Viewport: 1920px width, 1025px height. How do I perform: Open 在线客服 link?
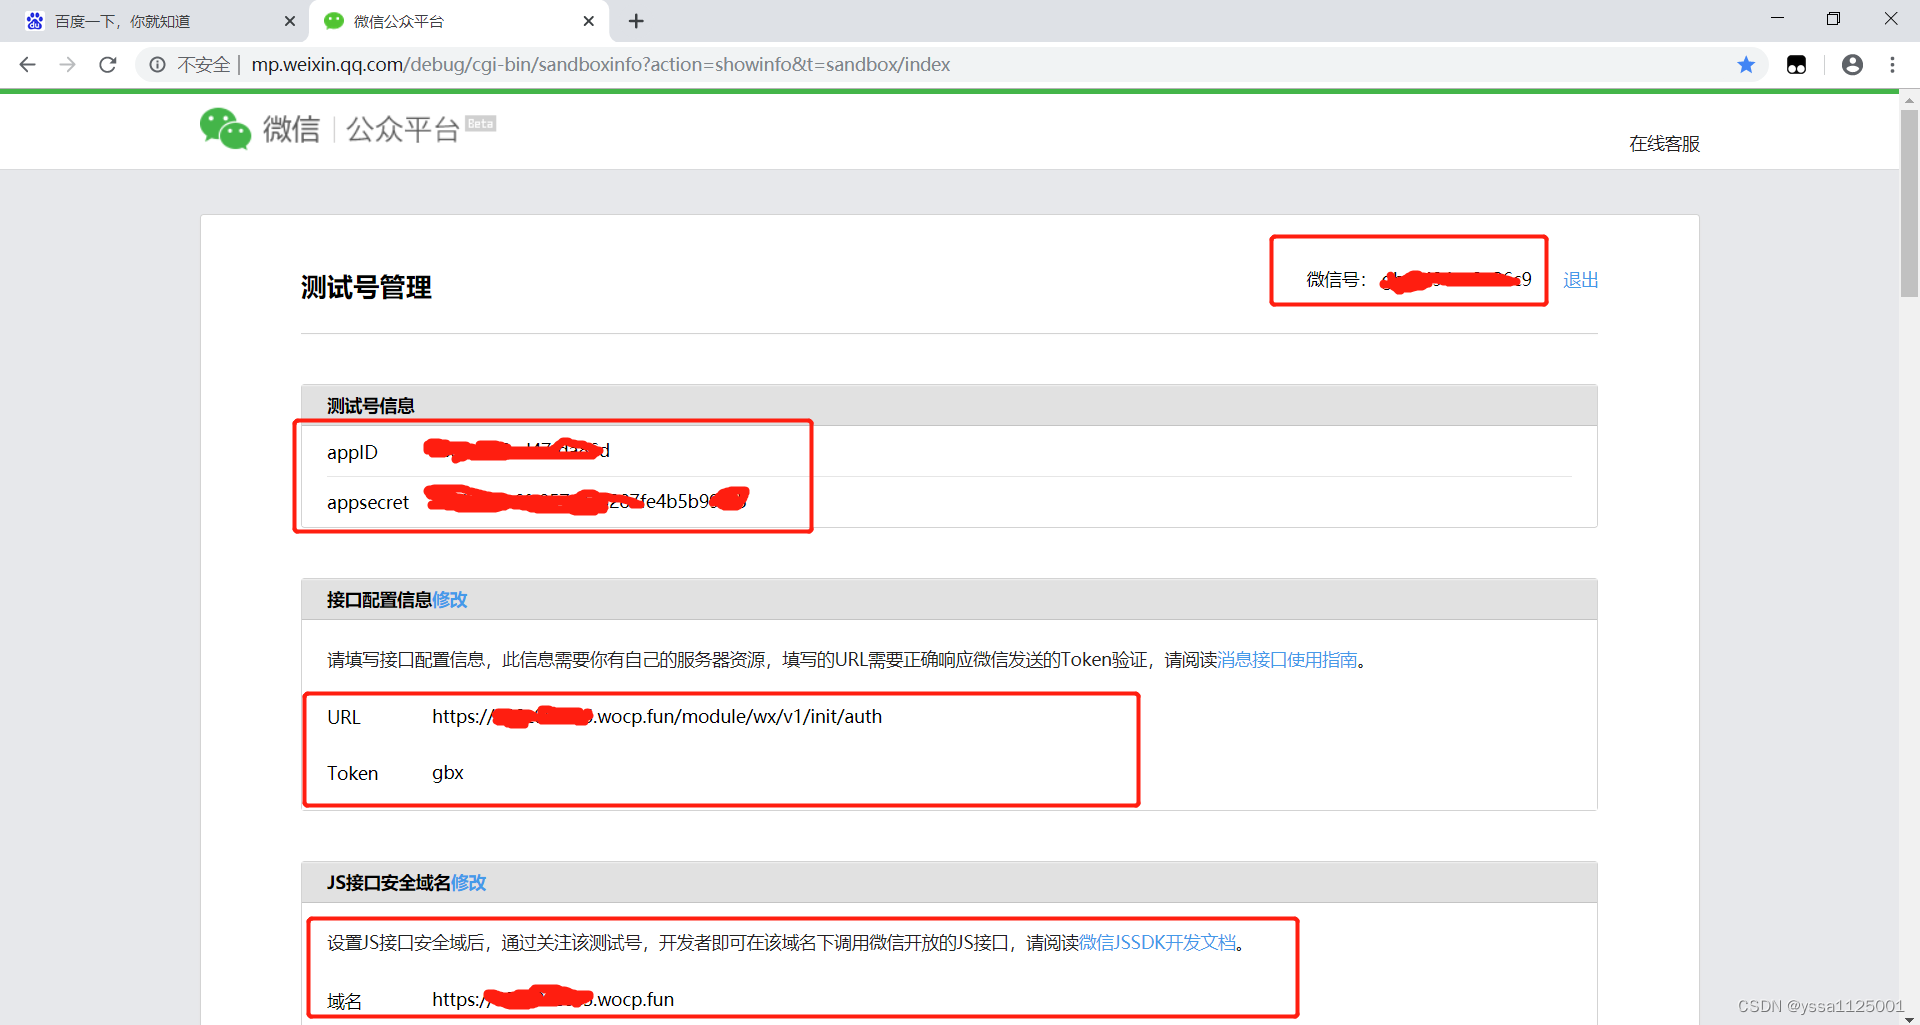tap(1664, 144)
